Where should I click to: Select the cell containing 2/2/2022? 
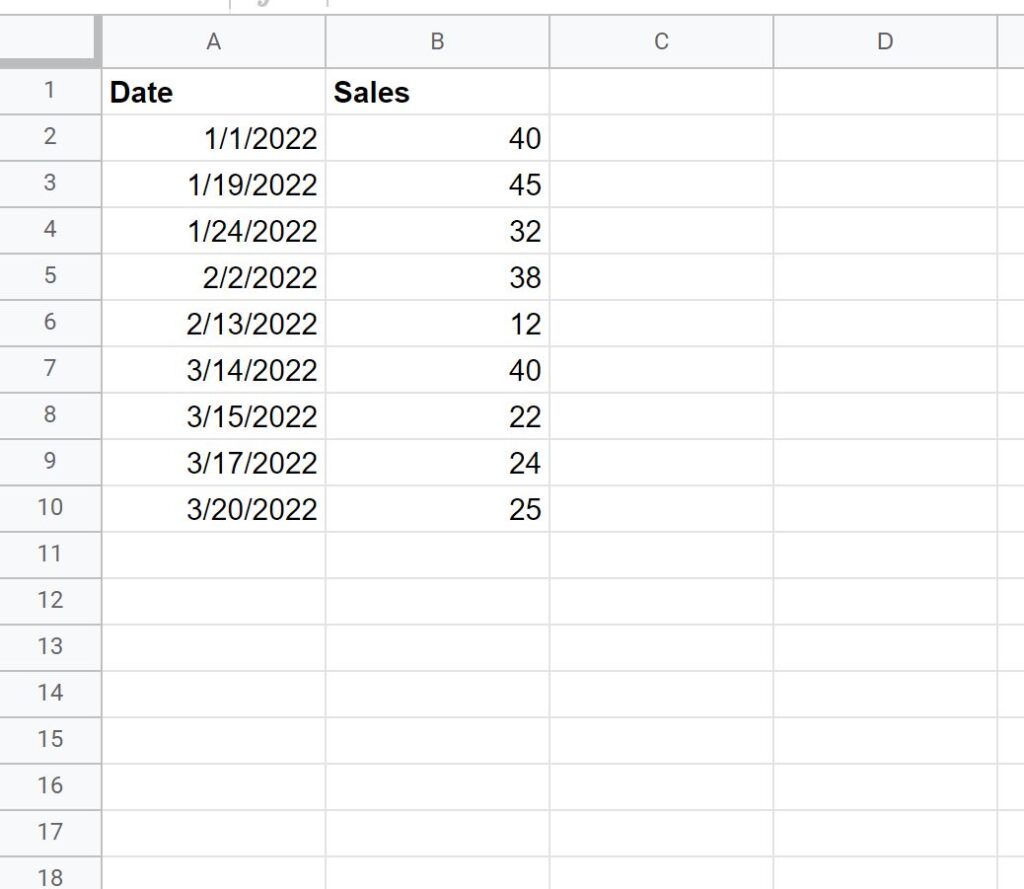pyautogui.click(x=213, y=277)
